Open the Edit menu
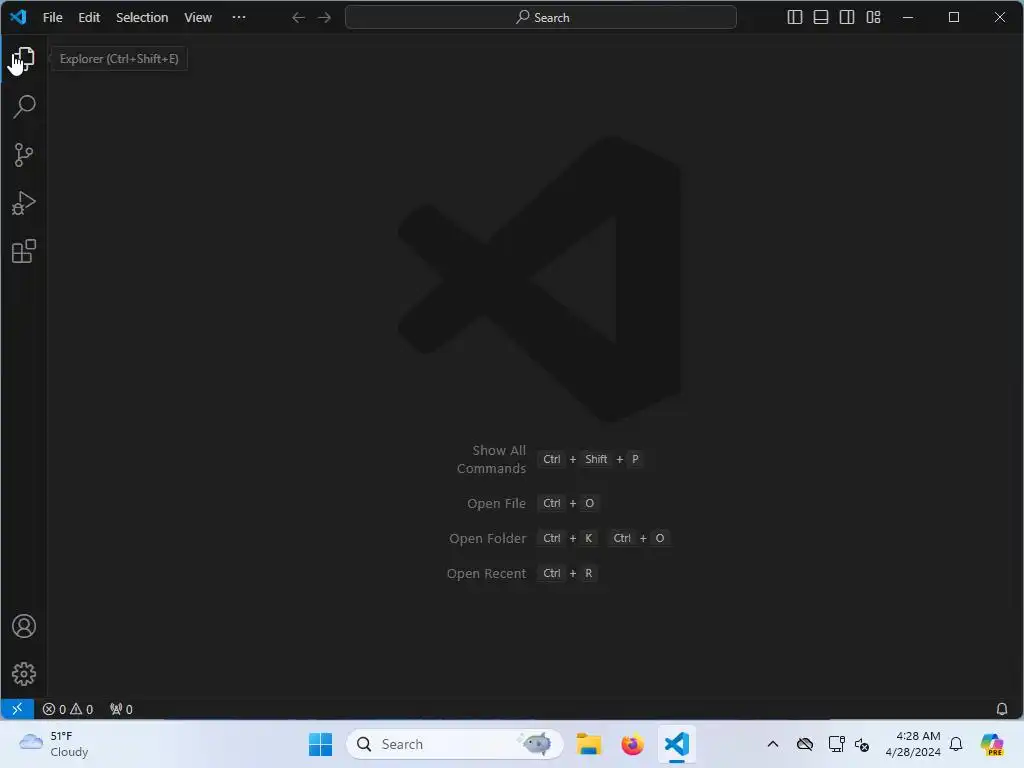 coord(89,18)
